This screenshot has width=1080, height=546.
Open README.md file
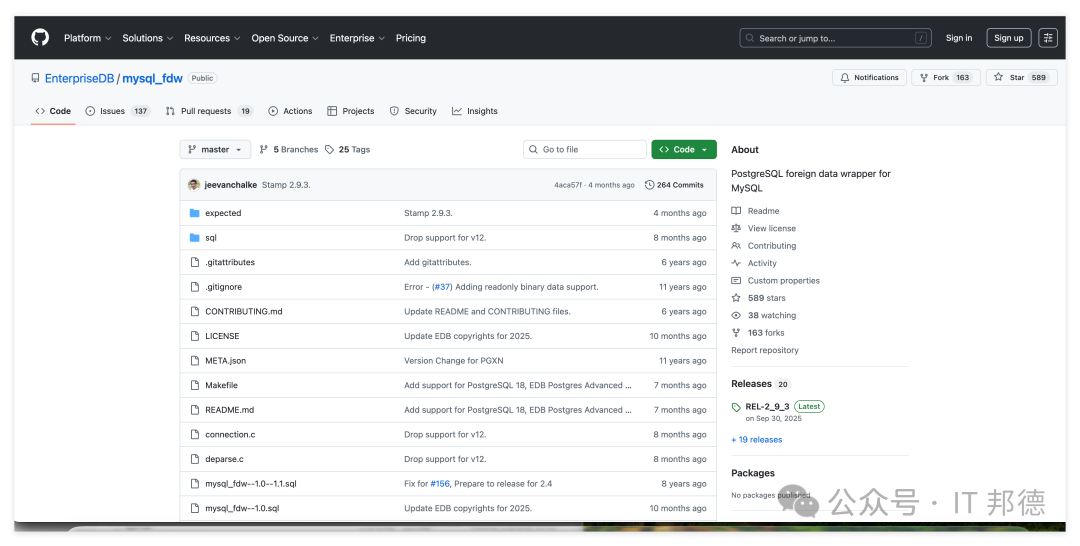pos(229,410)
